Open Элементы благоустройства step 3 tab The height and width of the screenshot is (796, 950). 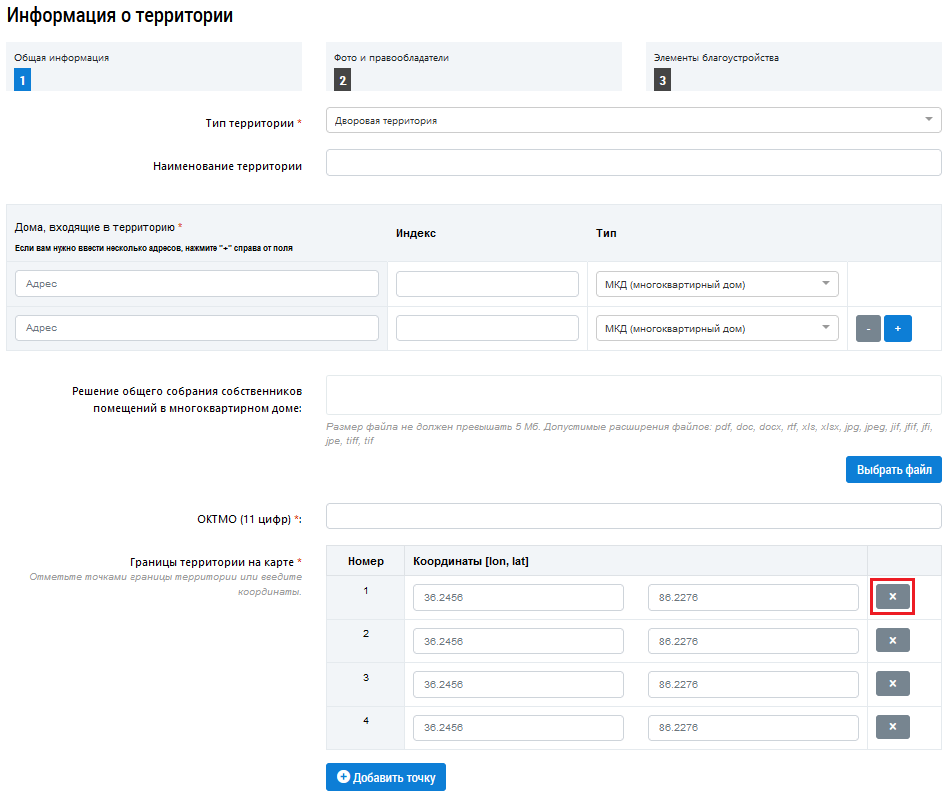[794, 67]
